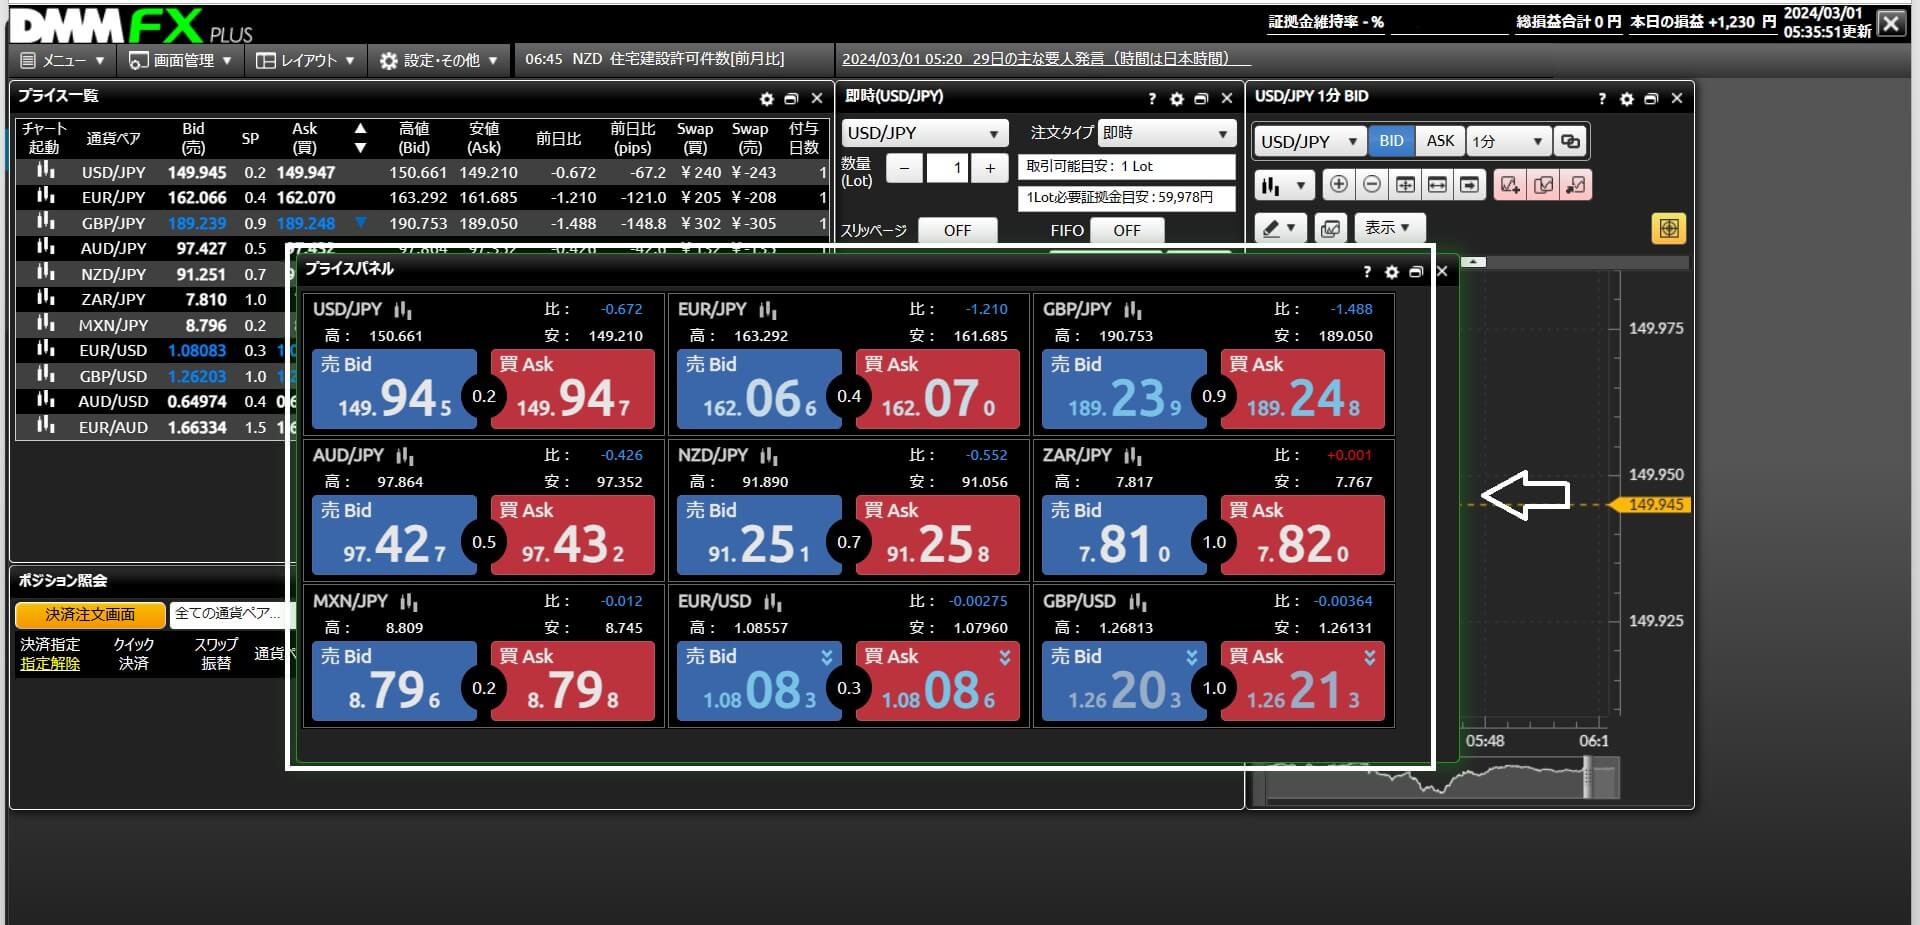The image size is (1920, 925).
Task: Click the 決済注文画面 button
Action: (90, 614)
